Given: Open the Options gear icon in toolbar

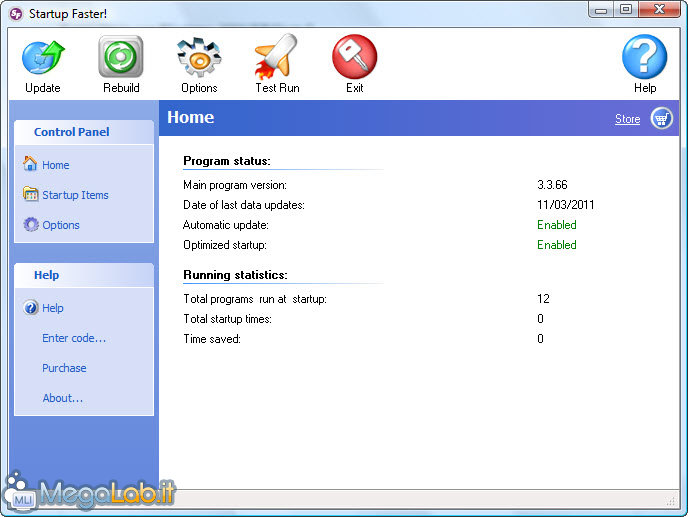Looking at the screenshot, I should click(199, 57).
